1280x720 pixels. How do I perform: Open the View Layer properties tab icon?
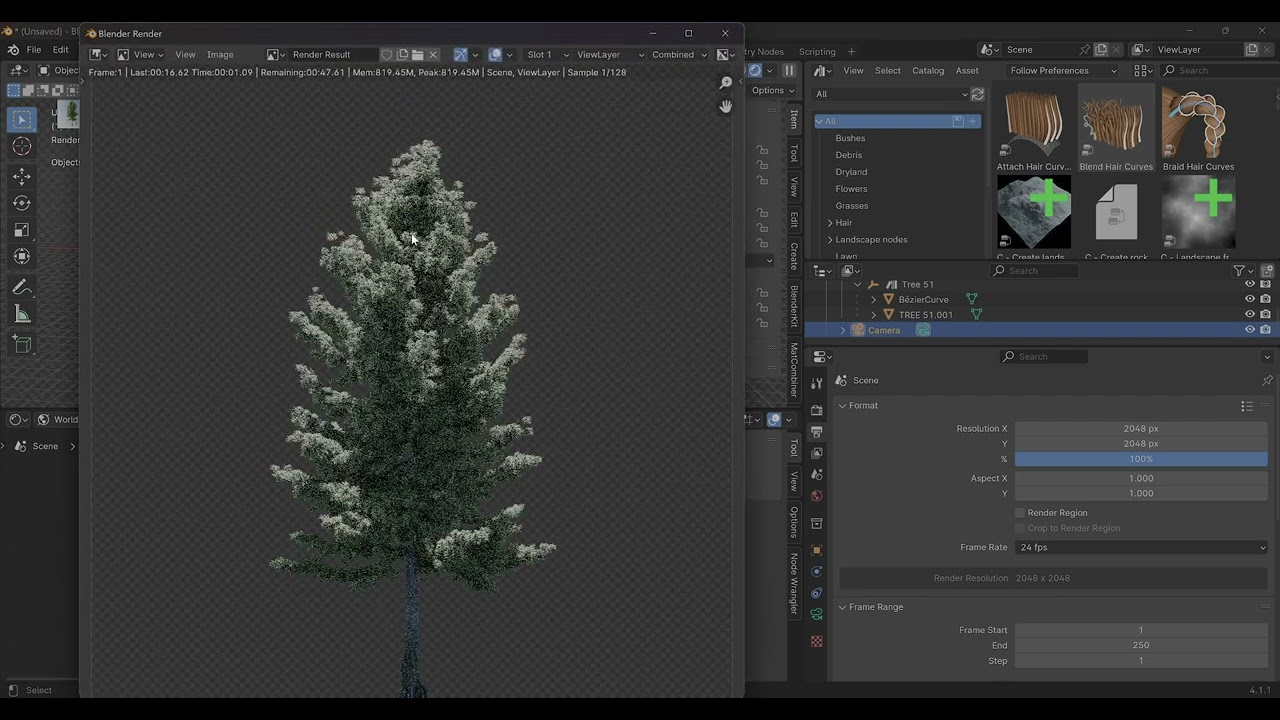click(817, 453)
